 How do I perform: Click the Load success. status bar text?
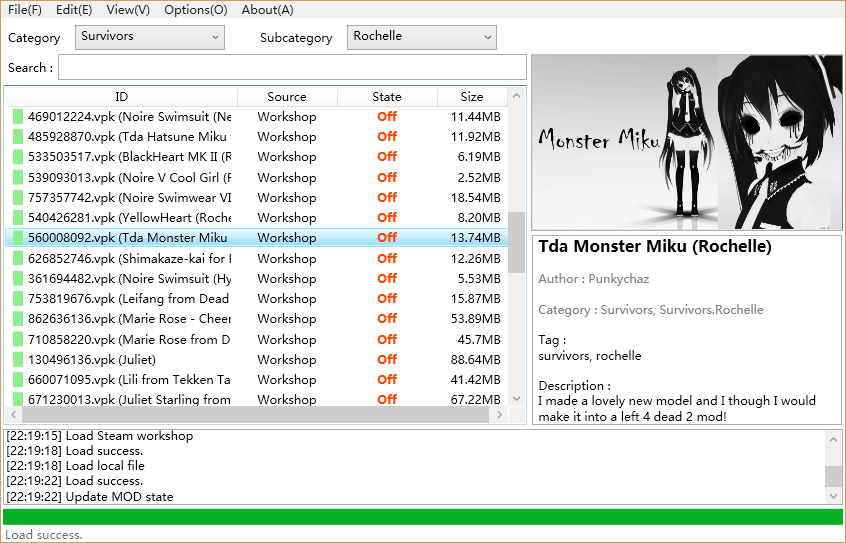(x=44, y=535)
